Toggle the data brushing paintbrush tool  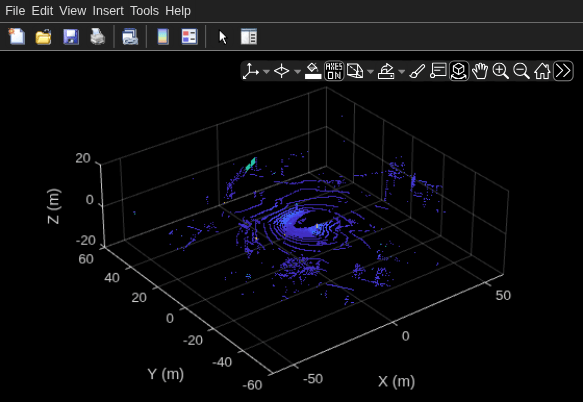[x=417, y=71]
